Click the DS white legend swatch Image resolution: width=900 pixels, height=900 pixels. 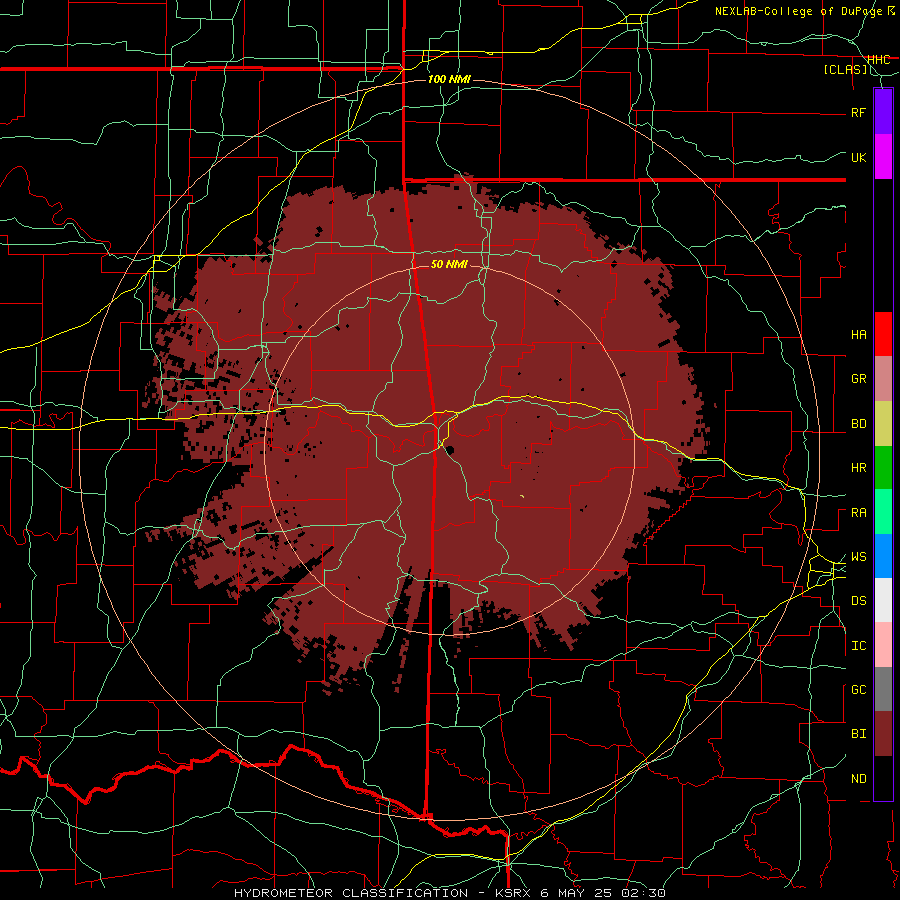tap(883, 600)
